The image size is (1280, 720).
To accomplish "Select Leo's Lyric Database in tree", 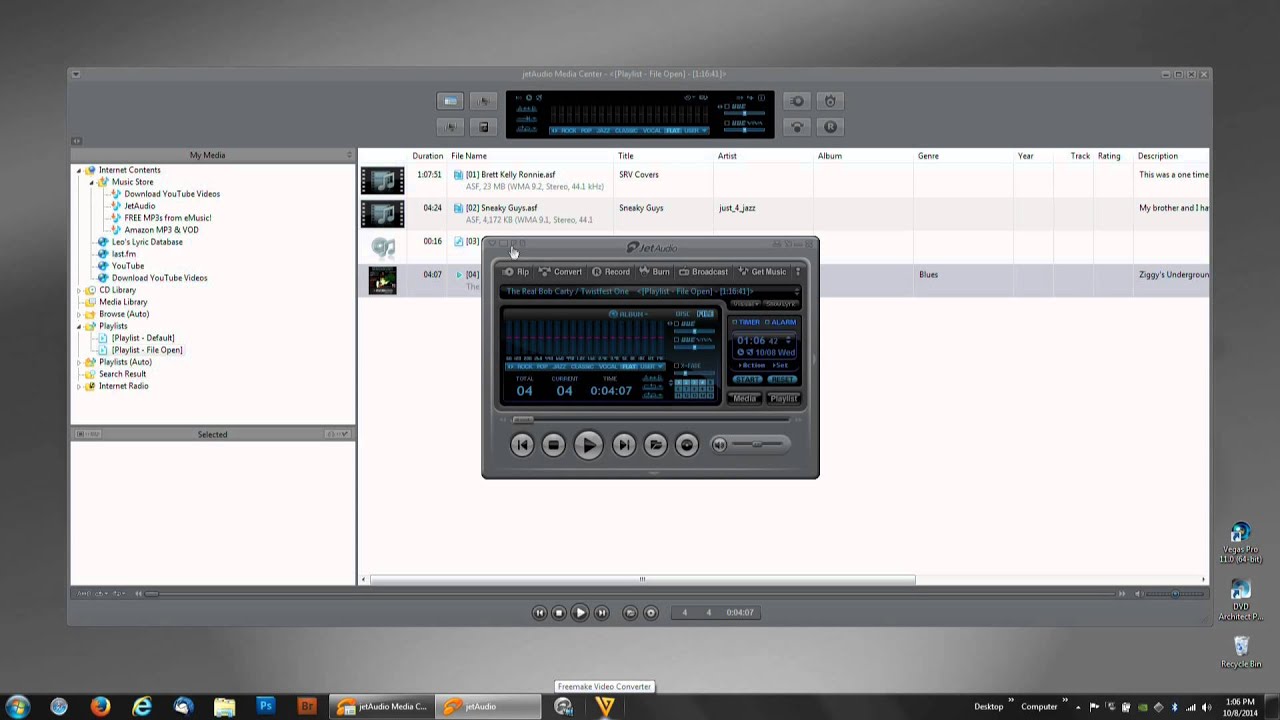I will (x=147, y=242).
